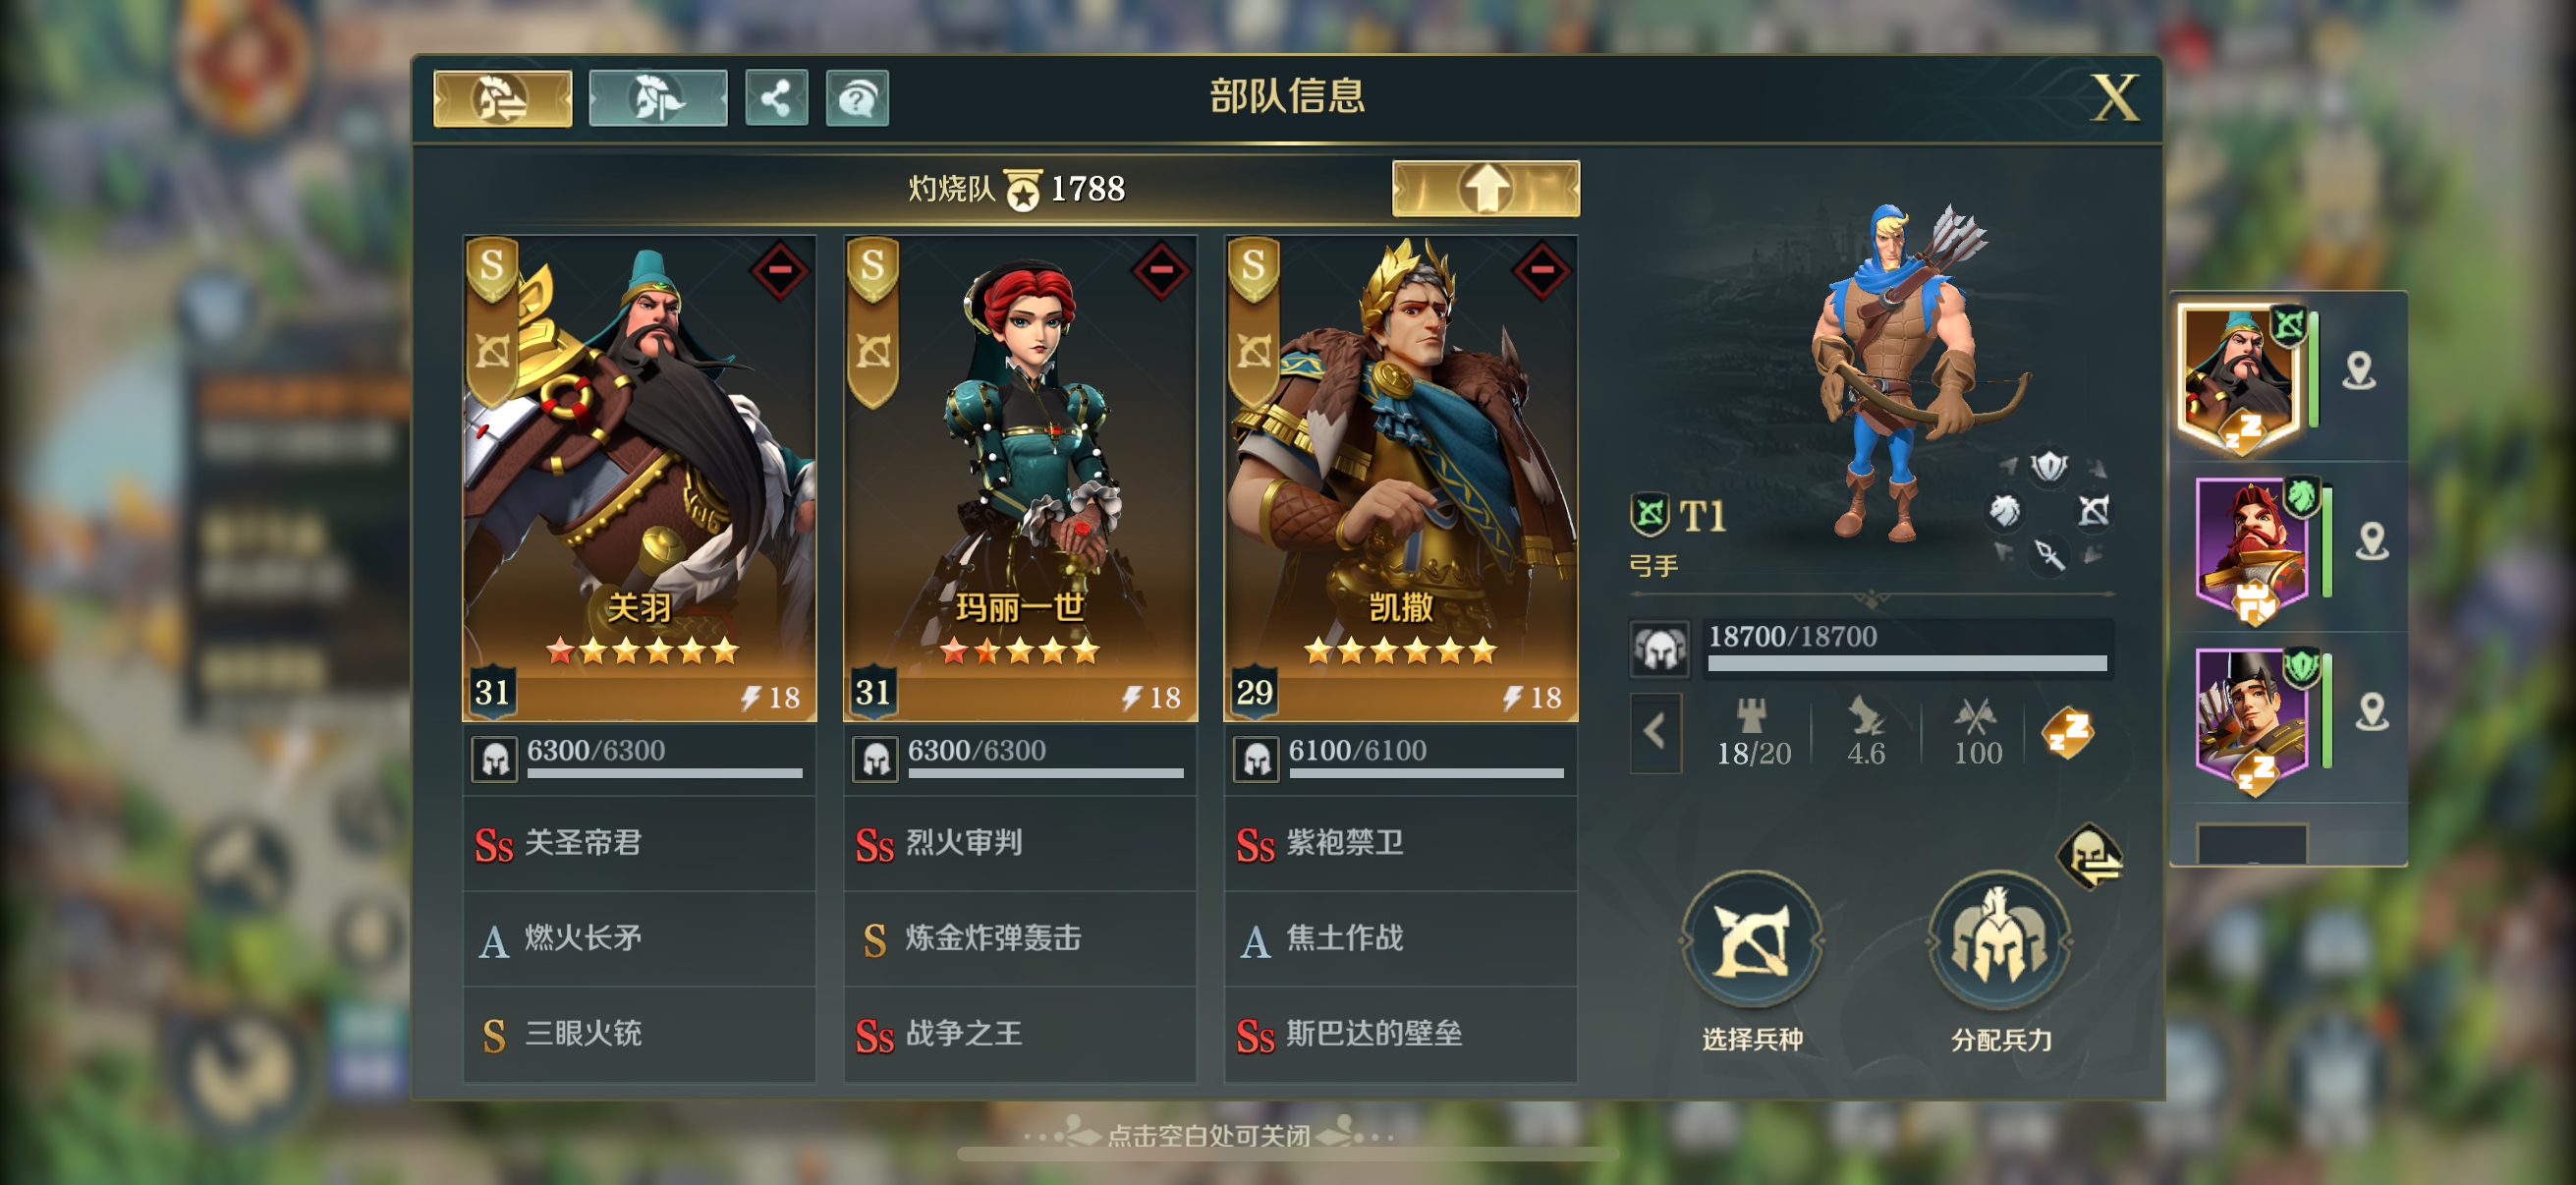Click the resting status zZ icon
This screenshot has height=1185, width=2576.
(2067, 733)
